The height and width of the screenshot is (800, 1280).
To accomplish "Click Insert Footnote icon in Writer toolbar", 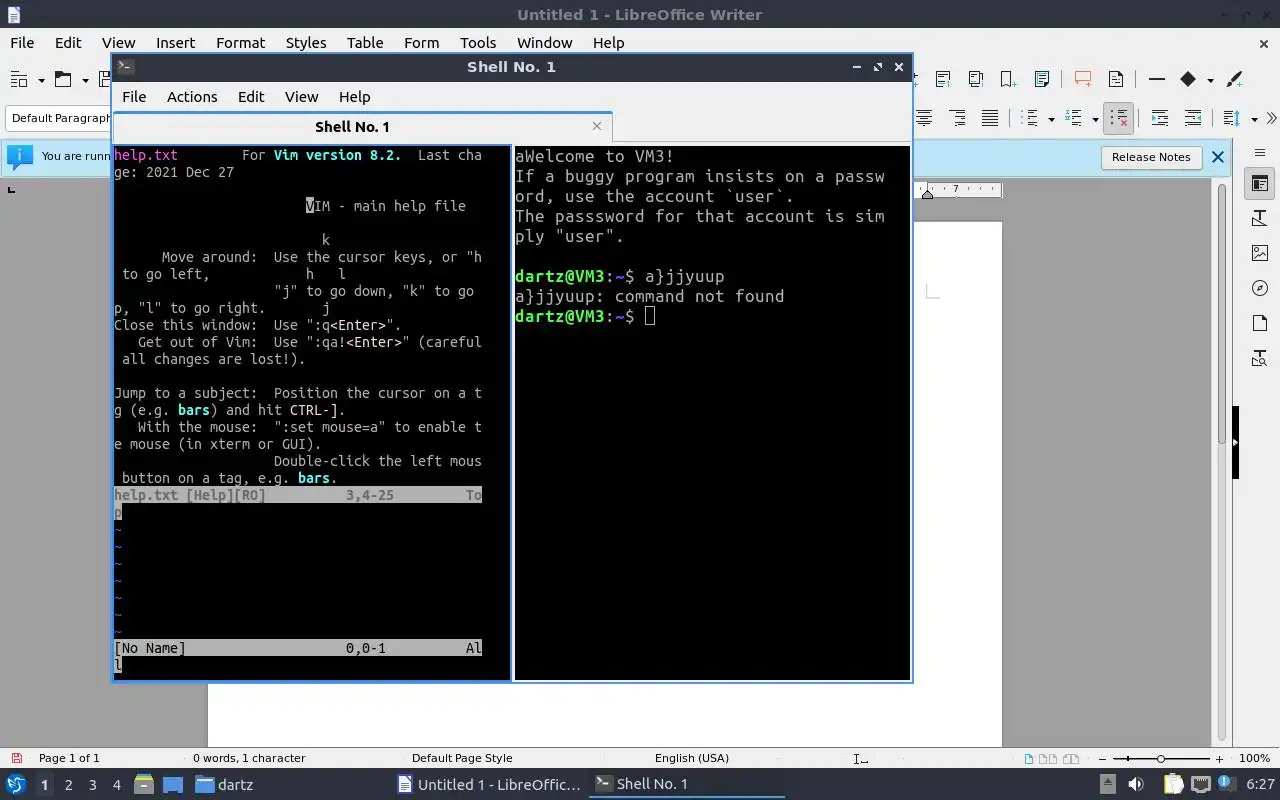I will [x=942, y=79].
